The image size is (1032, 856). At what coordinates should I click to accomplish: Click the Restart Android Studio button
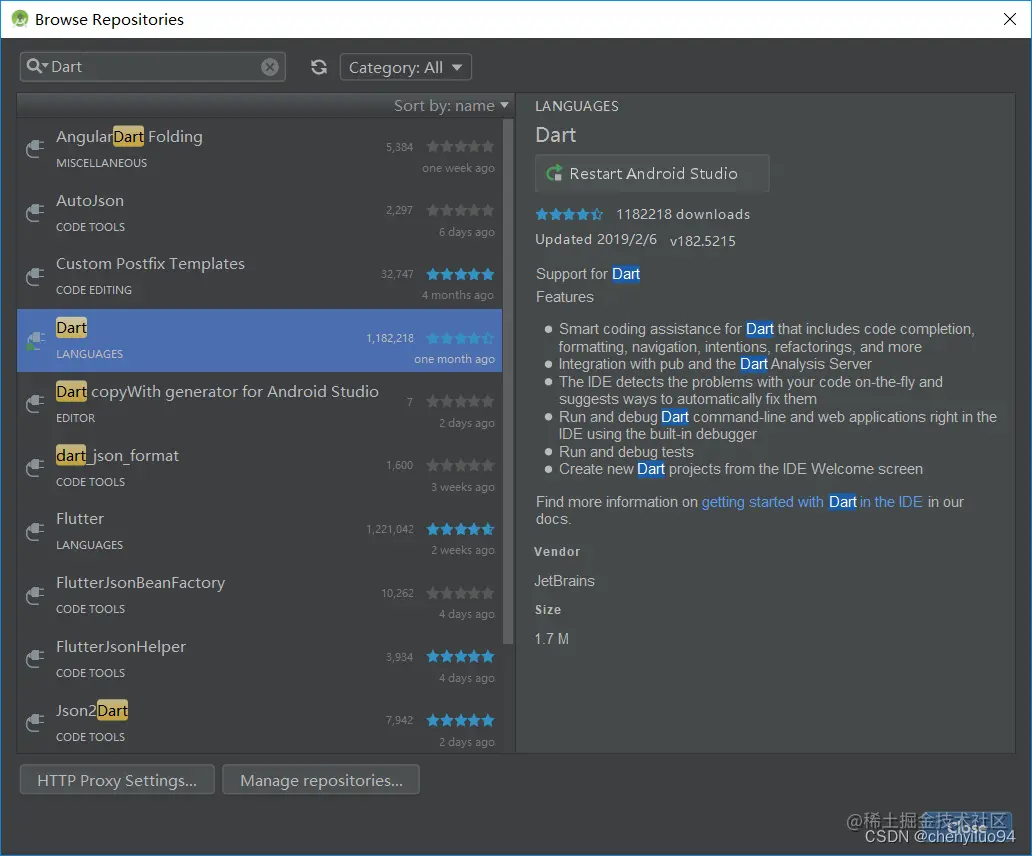click(x=652, y=173)
